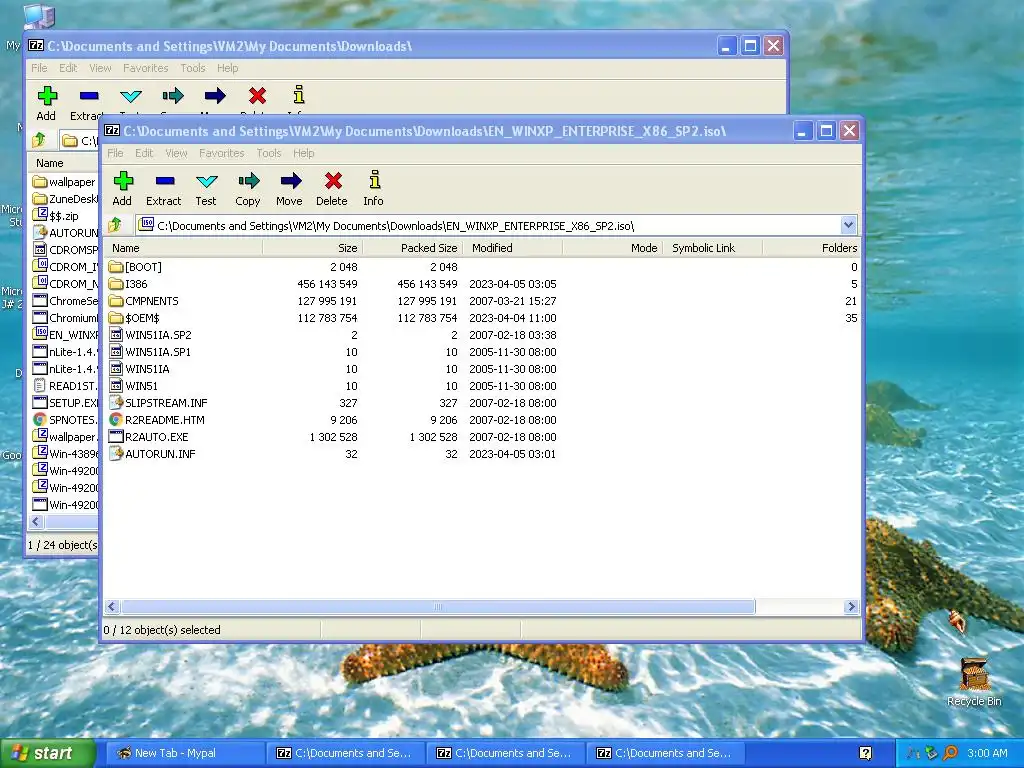This screenshot has width=1024, height=768.
Task: Click the Symbolic Link column header
Action: (x=712, y=248)
